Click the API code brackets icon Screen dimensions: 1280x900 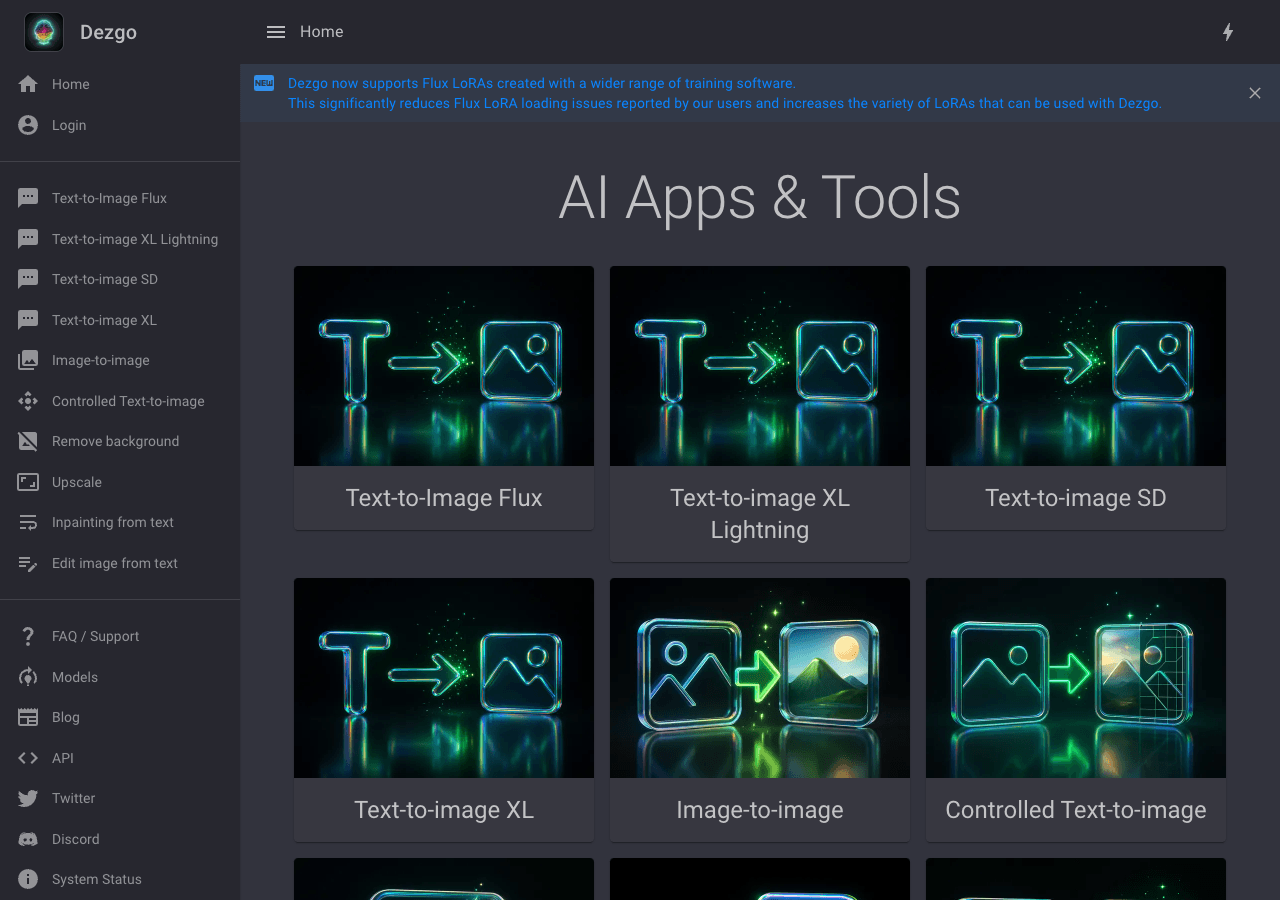point(28,758)
